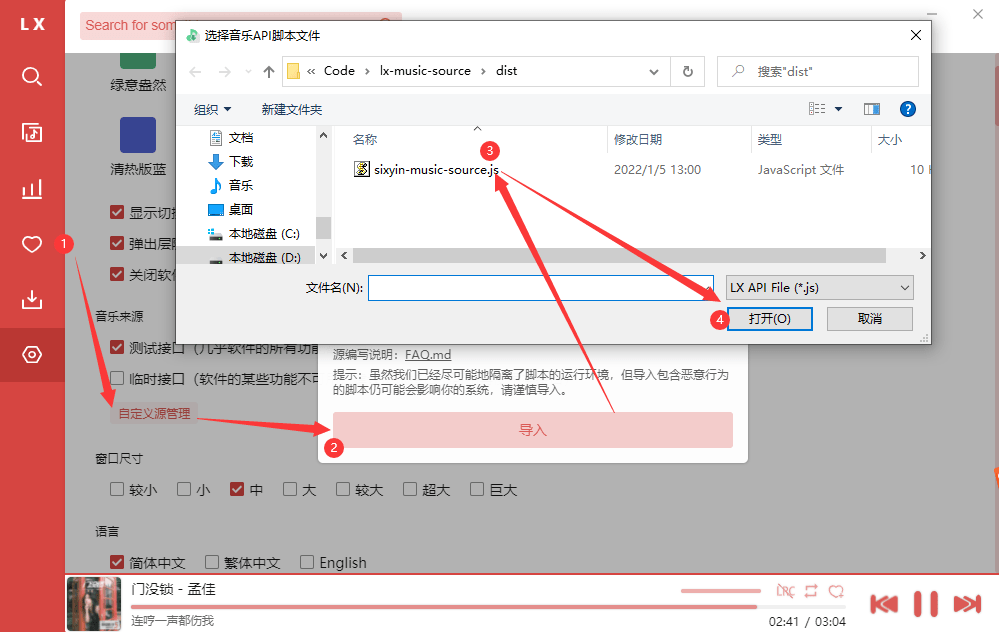Enable the English language checkbox
Screen dimensions: 999x632
(x=307, y=562)
